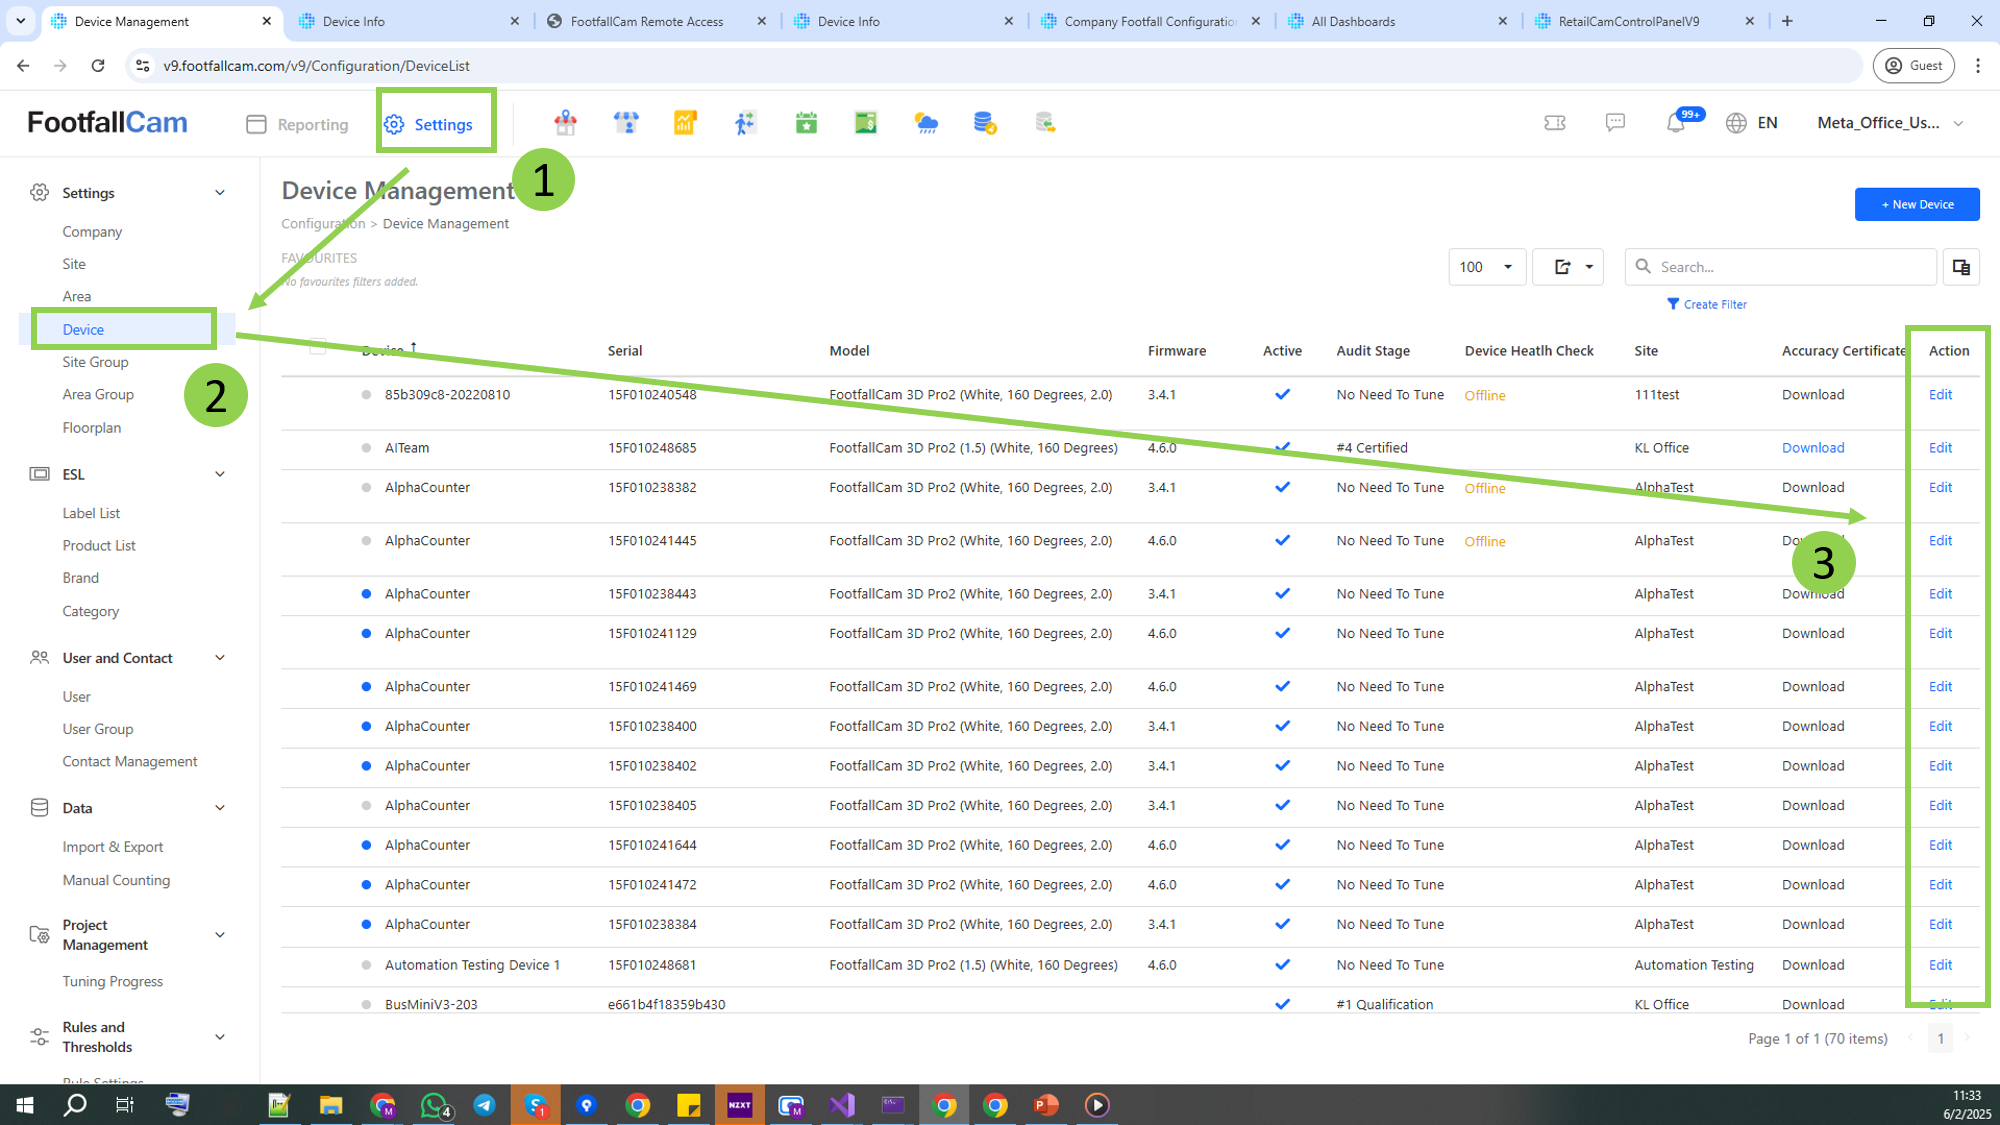
Task: Open the 100 page size dropdown
Action: click(1486, 267)
